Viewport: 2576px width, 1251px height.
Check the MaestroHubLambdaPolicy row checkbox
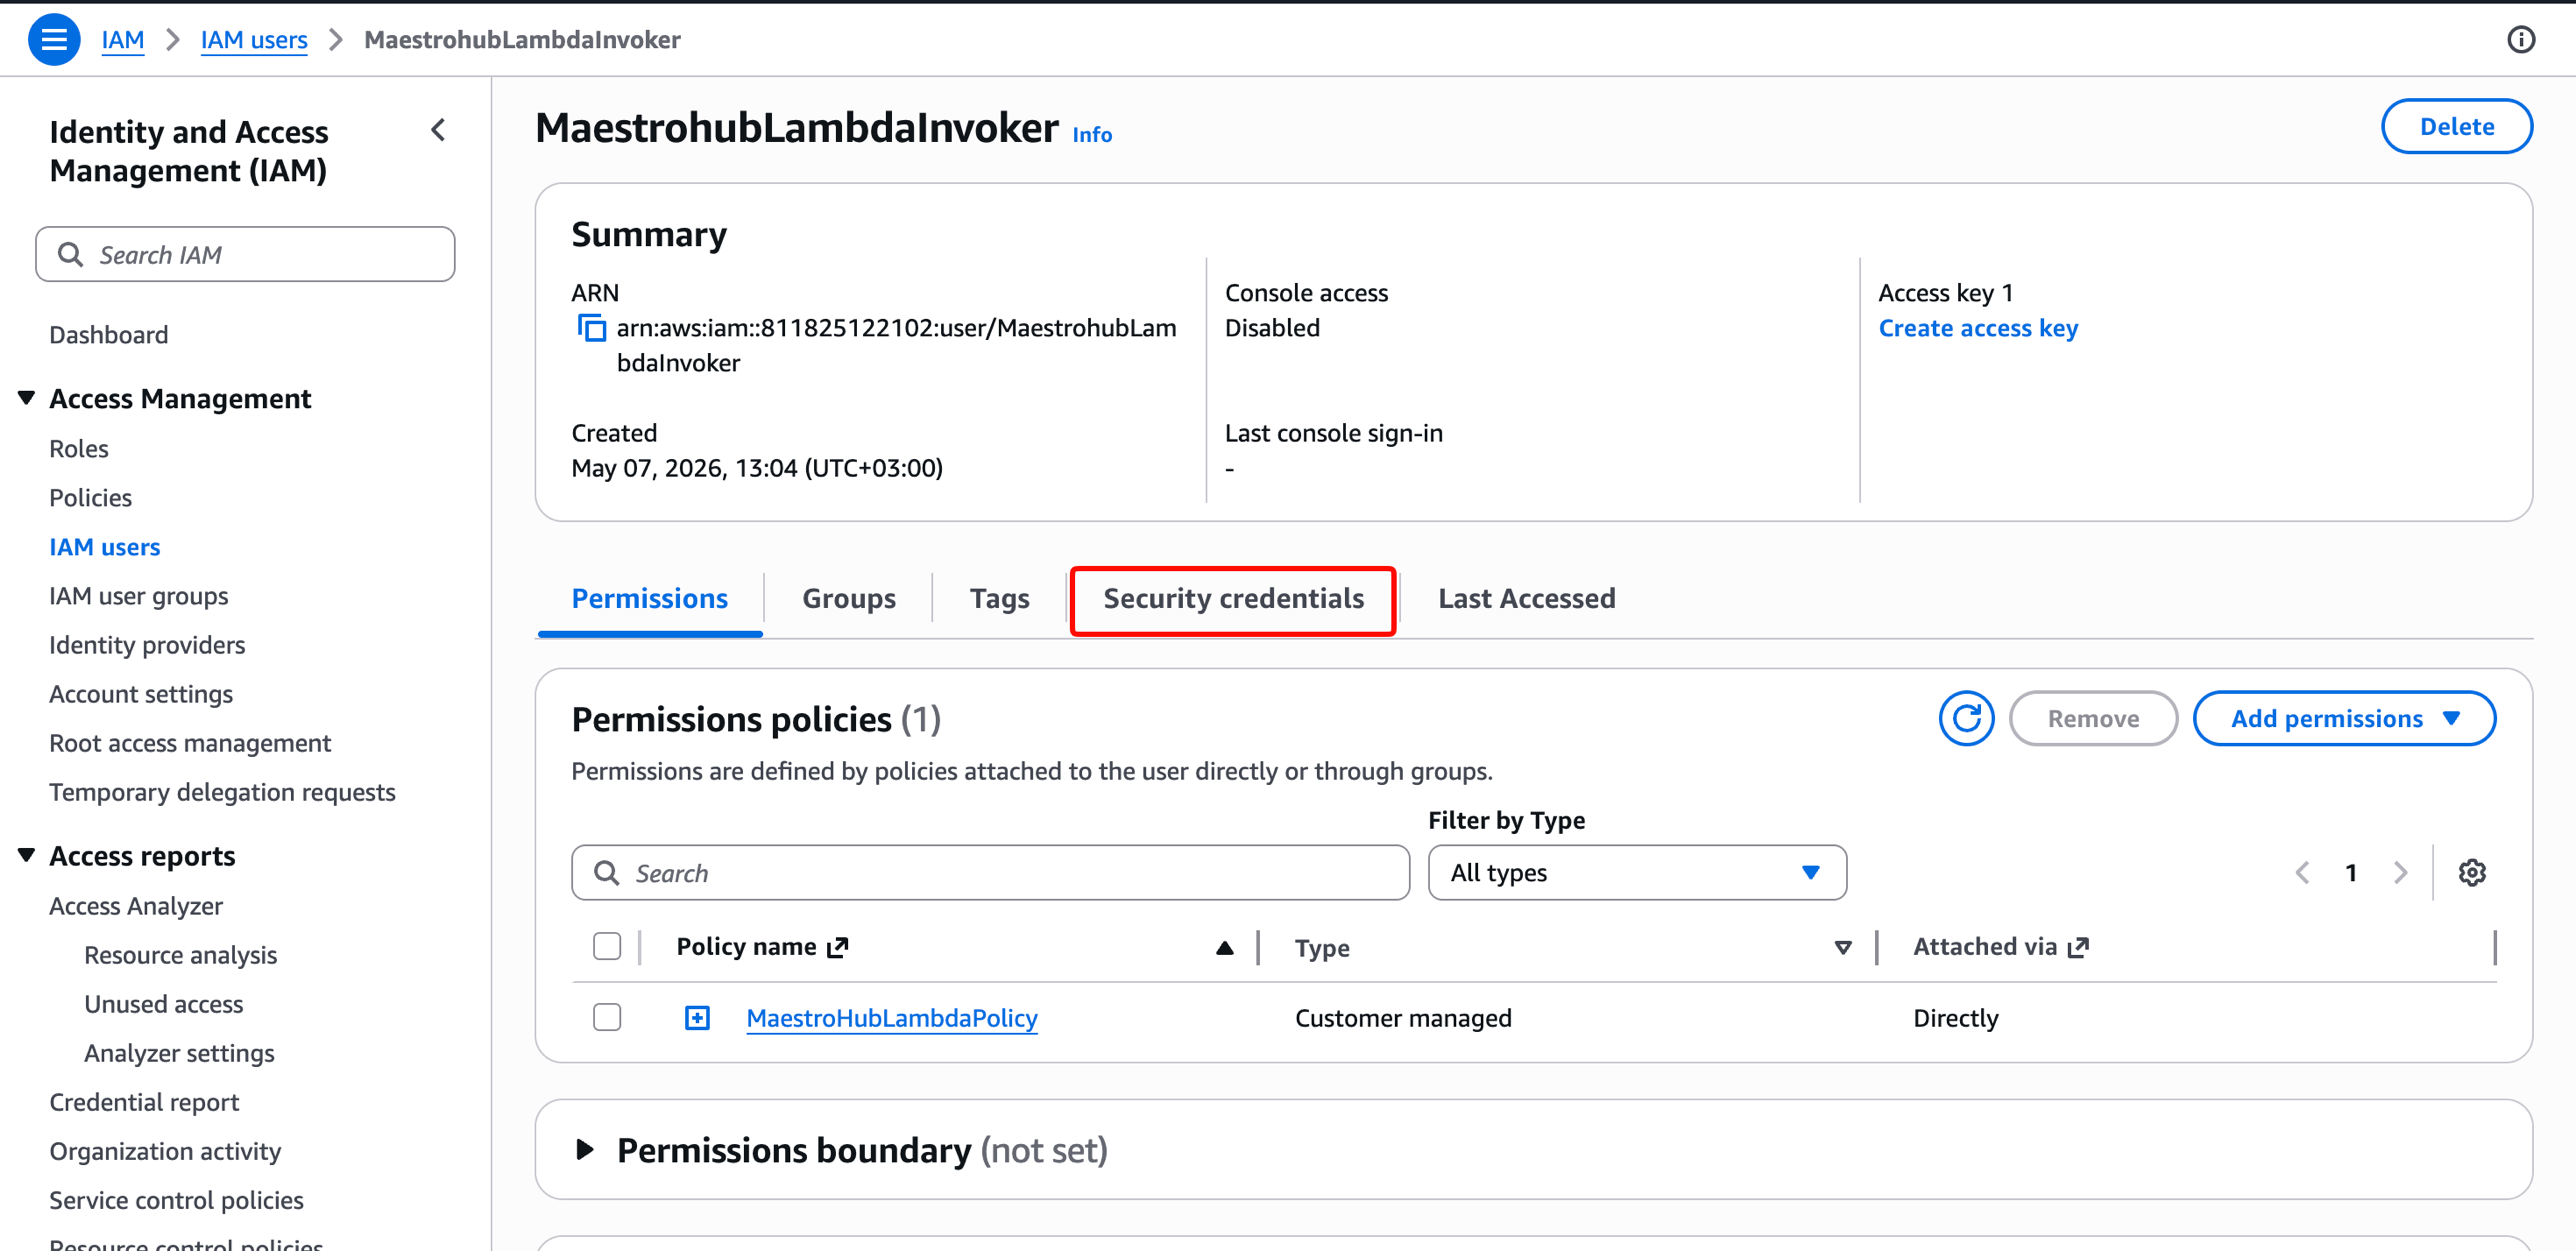[x=607, y=1017]
